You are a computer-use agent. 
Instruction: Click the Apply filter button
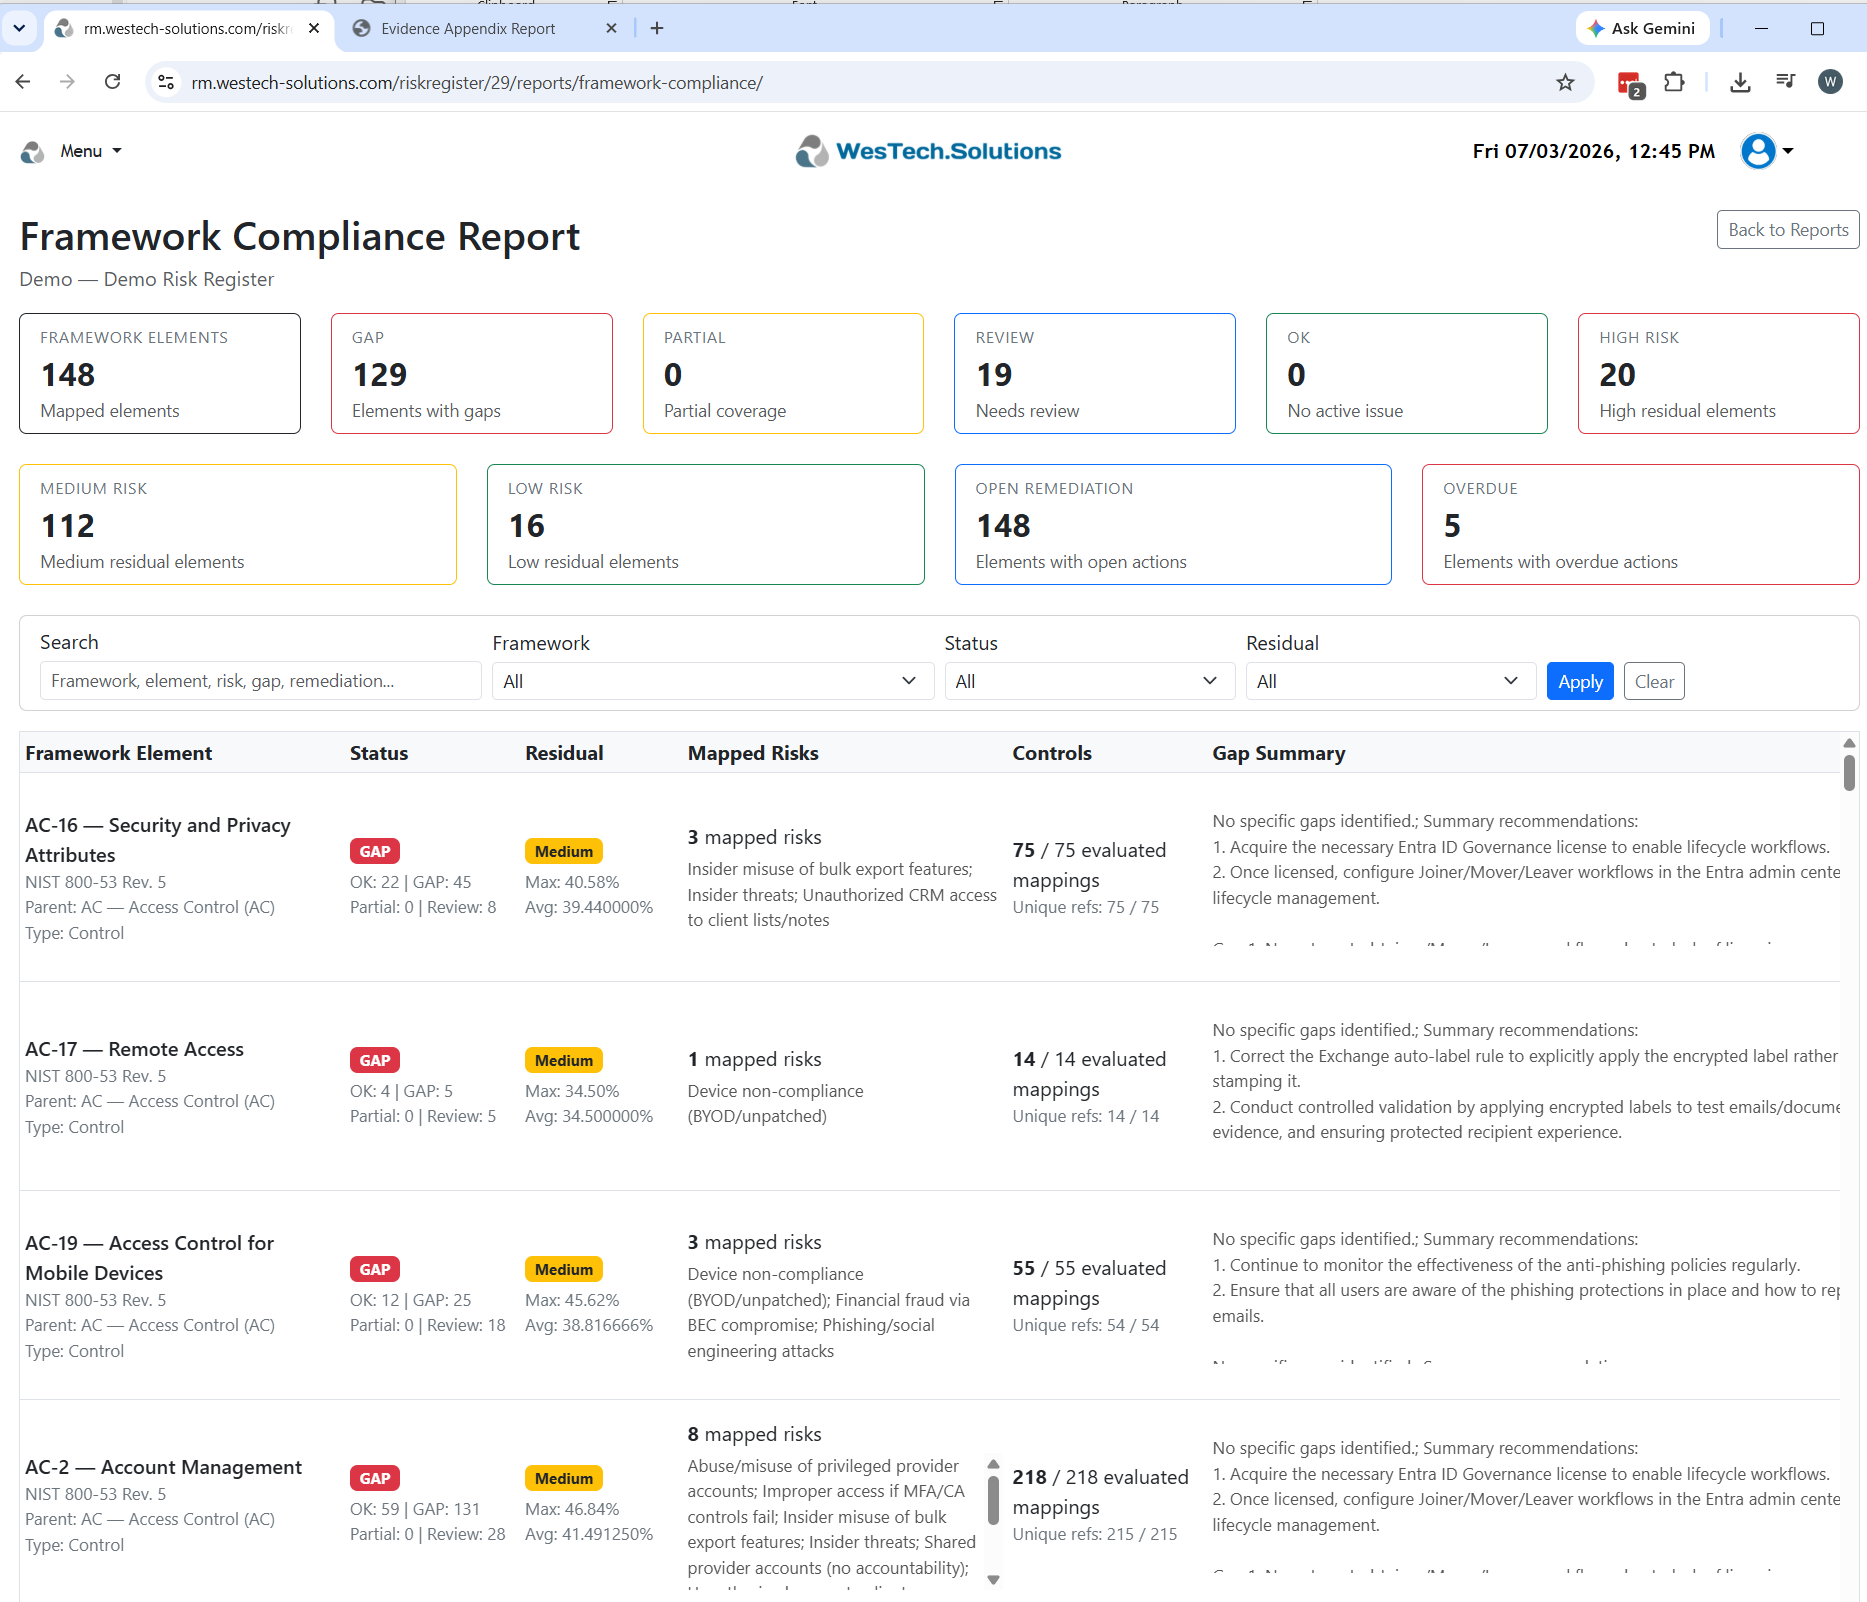1580,681
